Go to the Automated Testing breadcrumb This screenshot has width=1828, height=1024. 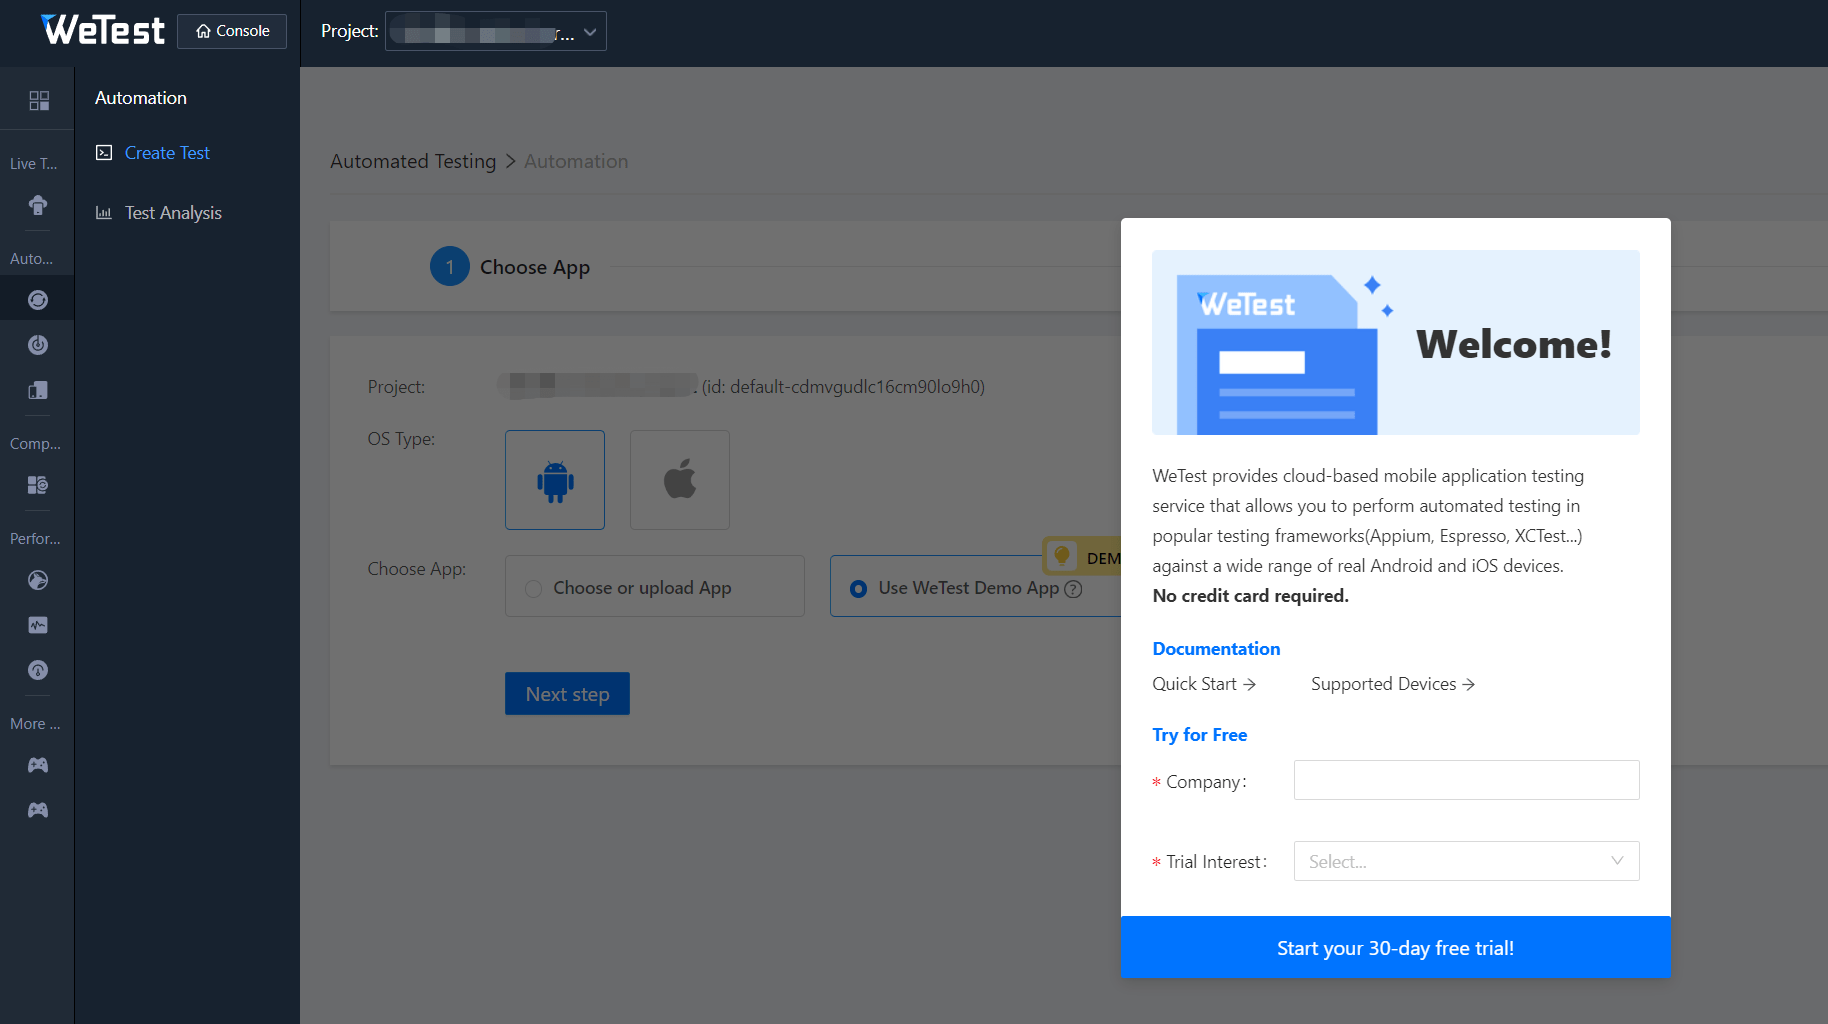[x=413, y=161]
